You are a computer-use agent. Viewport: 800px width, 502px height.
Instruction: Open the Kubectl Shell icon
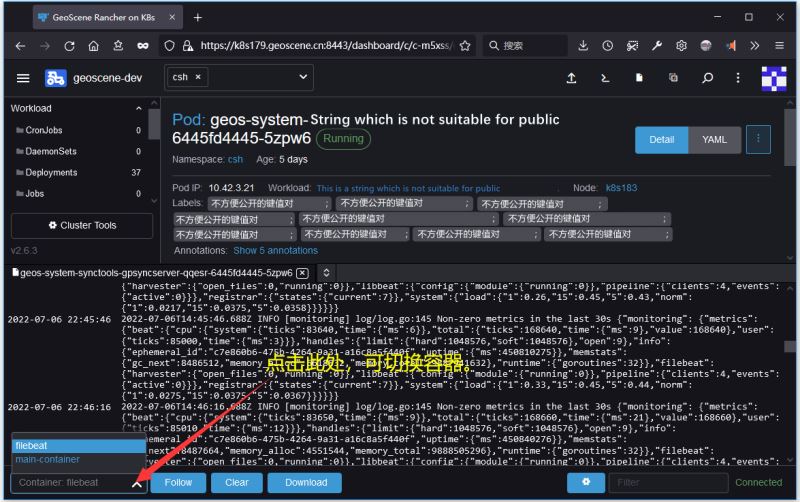605,78
